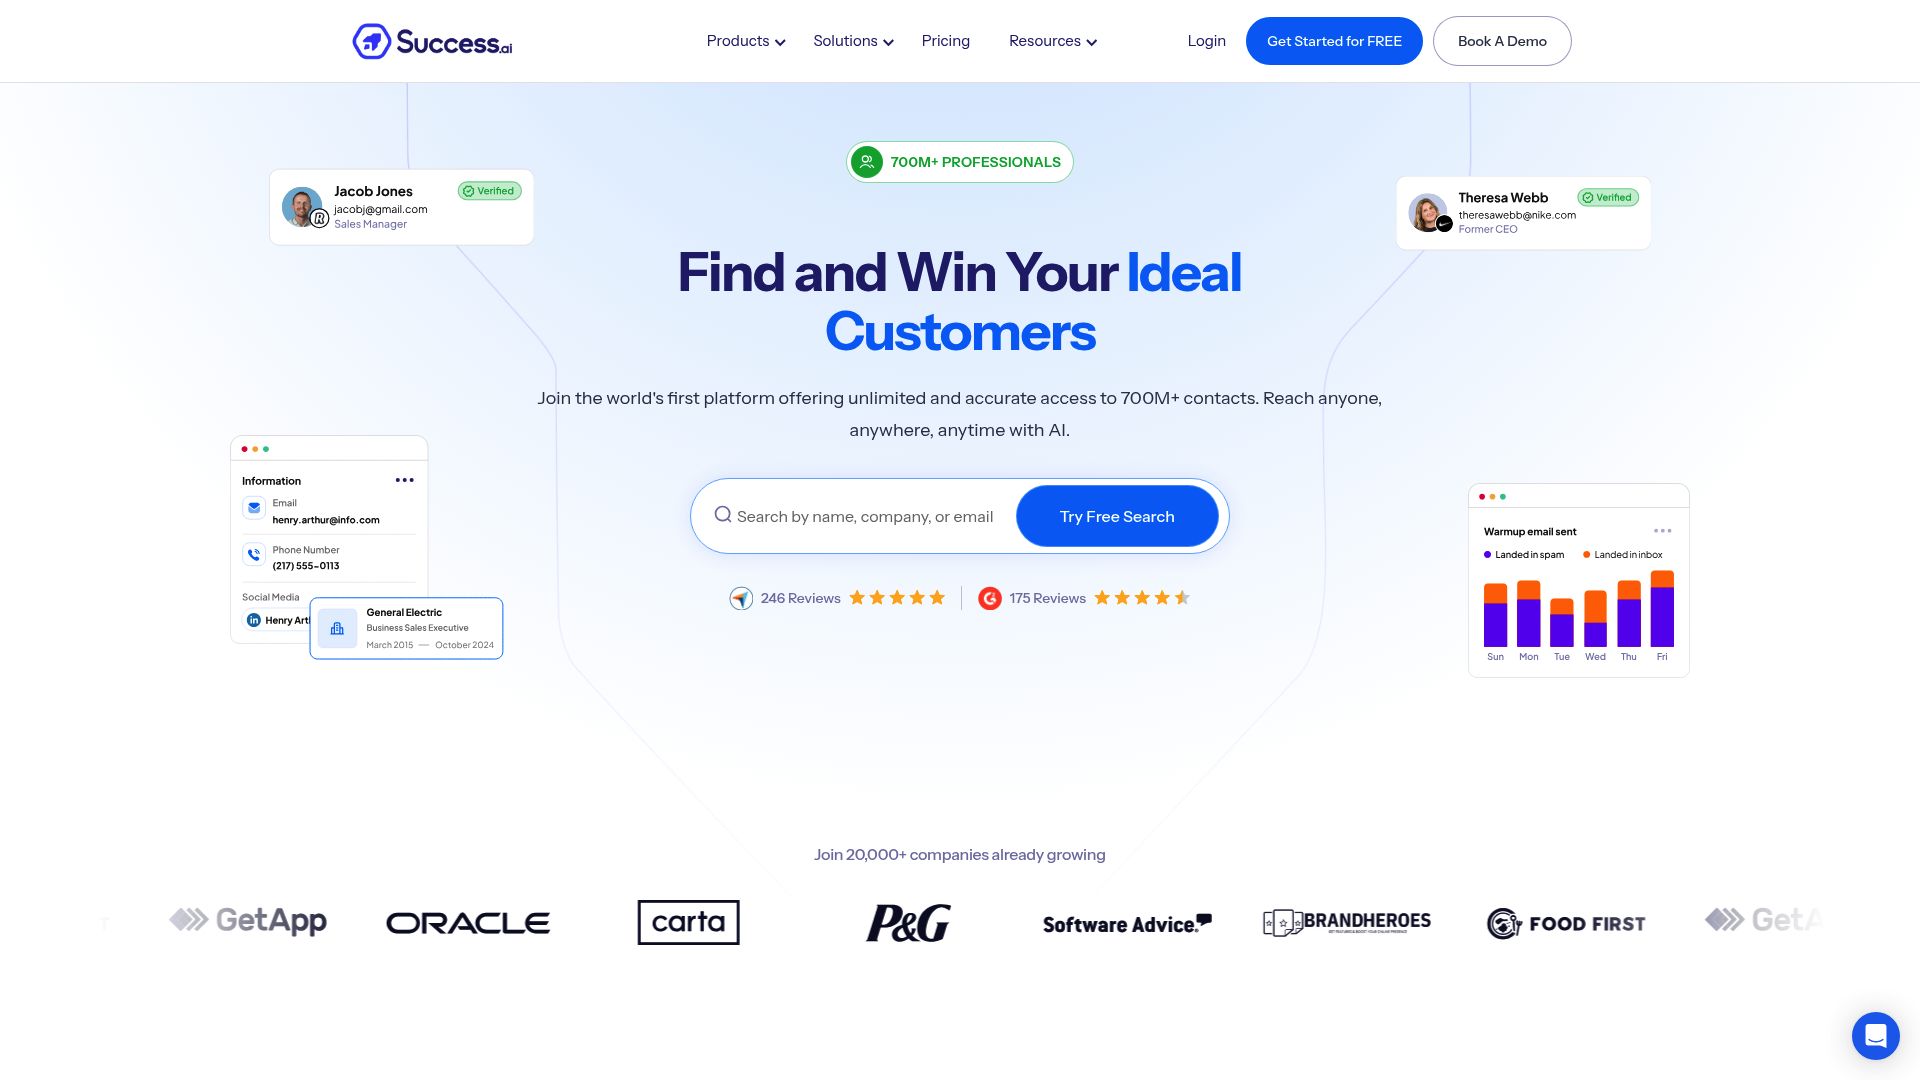The height and width of the screenshot is (1080, 1920).
Task: Click the Try Free Search button
Action: click(x=1116, y=516)
